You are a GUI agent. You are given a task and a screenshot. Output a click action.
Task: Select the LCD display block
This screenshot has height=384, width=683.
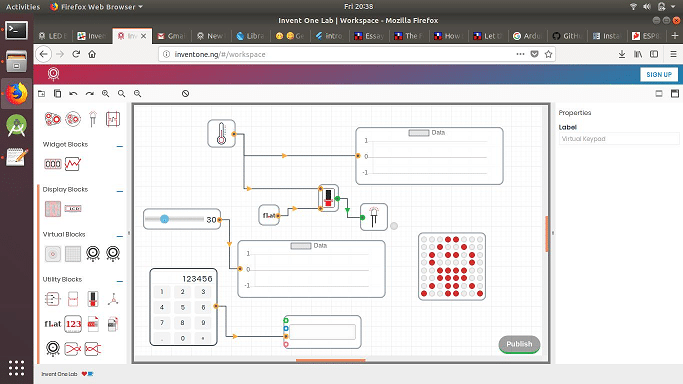[73, 209]
